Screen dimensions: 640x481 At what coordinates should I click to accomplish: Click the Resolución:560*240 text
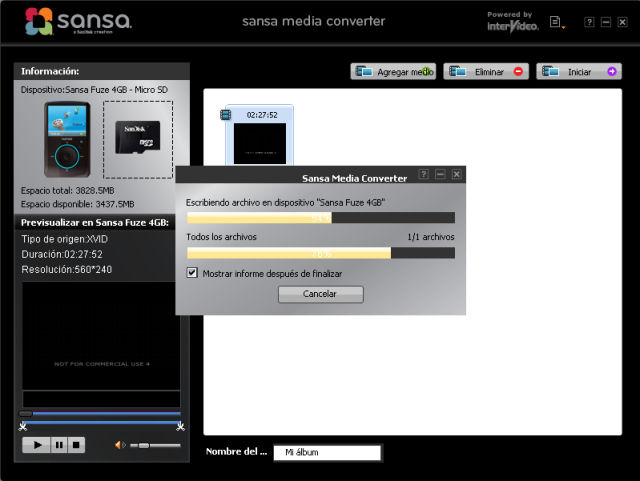pyautogui.click(x=67, y=269)
